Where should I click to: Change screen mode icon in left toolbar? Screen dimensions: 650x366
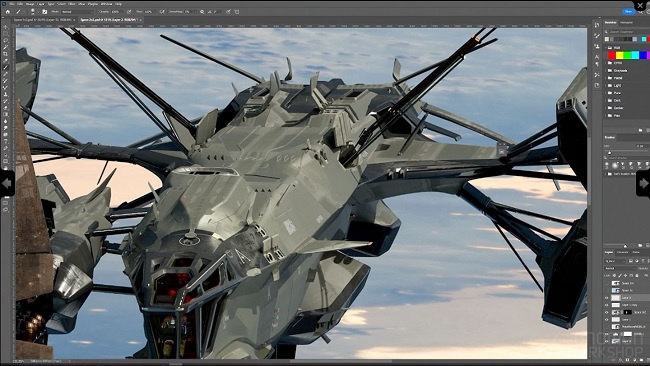[x=5, y=210]
